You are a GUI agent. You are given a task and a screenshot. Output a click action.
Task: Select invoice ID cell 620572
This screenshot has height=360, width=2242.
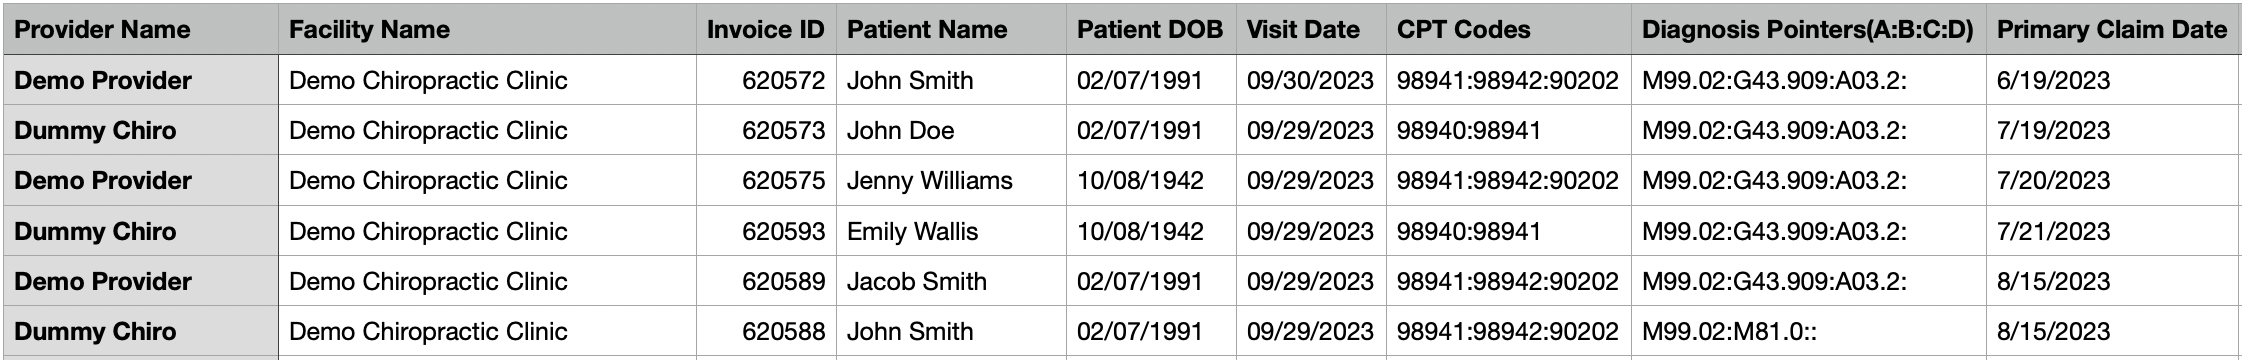tap(766, 80)
